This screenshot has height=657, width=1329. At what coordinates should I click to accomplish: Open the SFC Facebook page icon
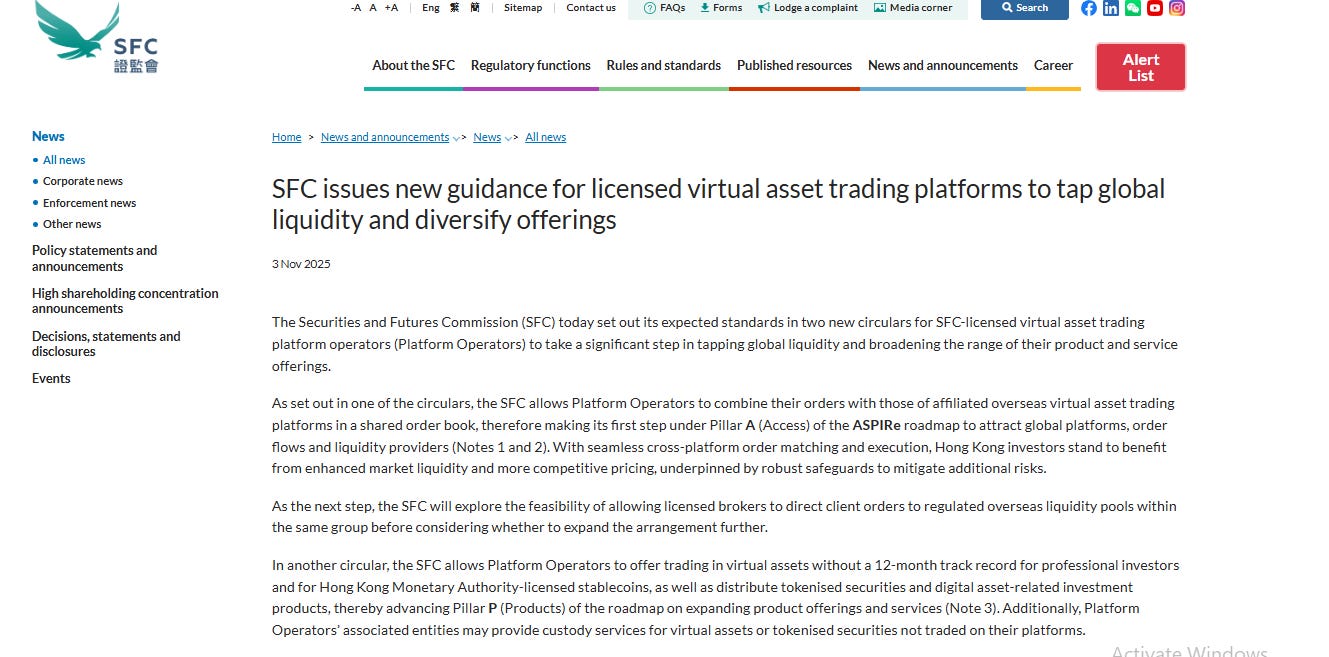pos(1089,8)
